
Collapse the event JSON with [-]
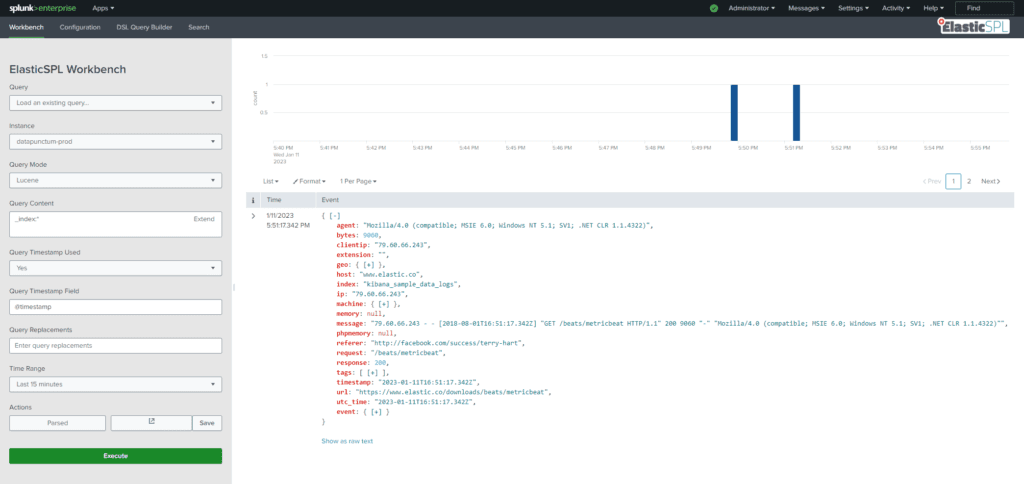334,216
